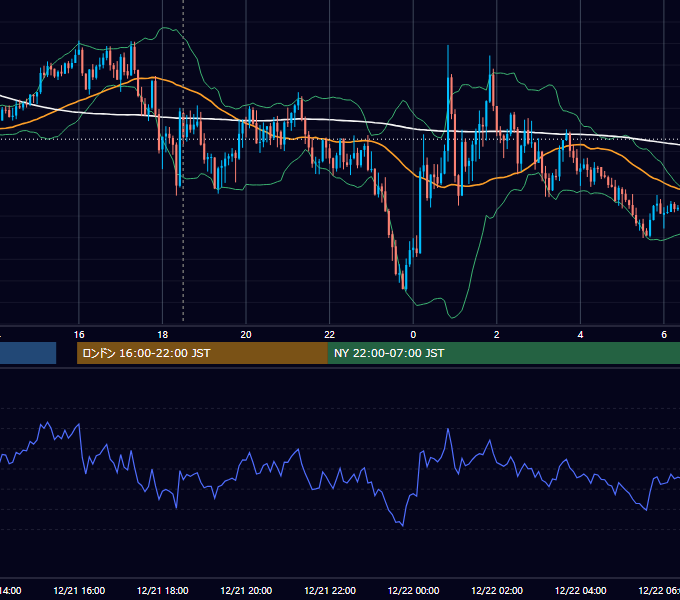Screen dimensions: 680x600
Task: Select the 22 hour label on price chart axis
Action: 330,334
